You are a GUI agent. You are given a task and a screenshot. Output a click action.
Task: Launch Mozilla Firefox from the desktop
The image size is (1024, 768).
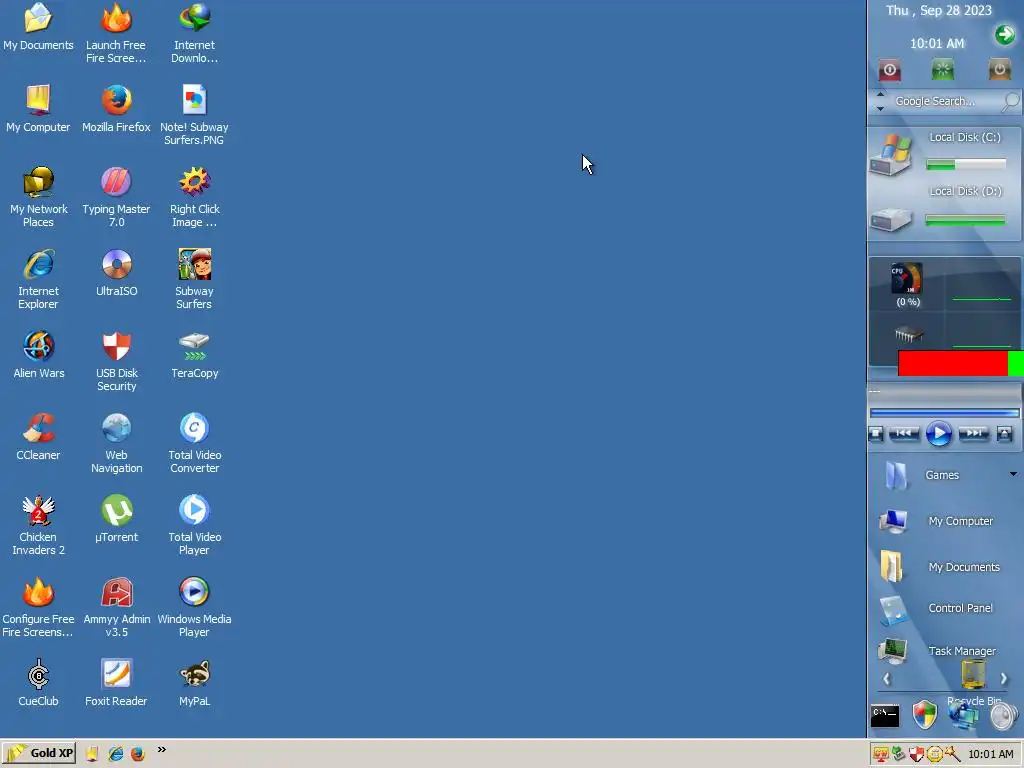pos(116,108)
